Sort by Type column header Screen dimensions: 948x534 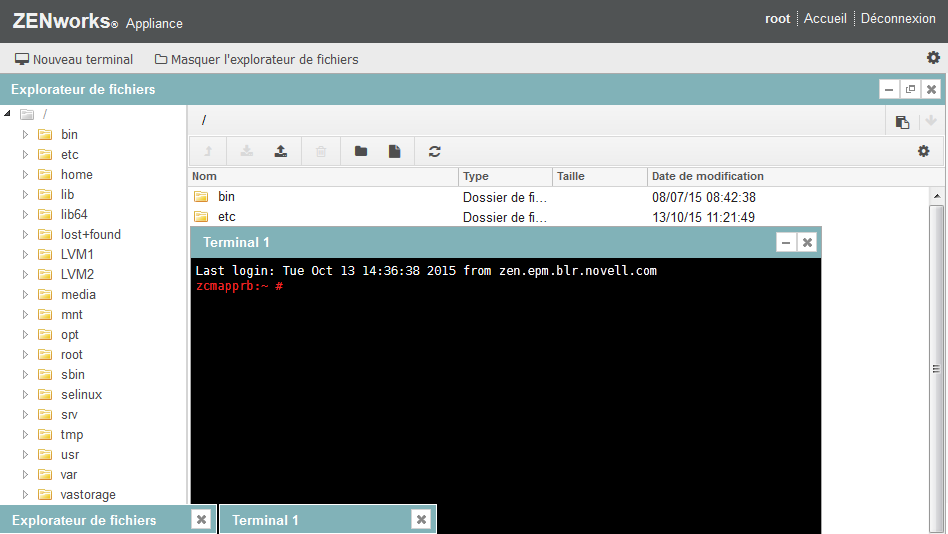(x=505, y=176)
